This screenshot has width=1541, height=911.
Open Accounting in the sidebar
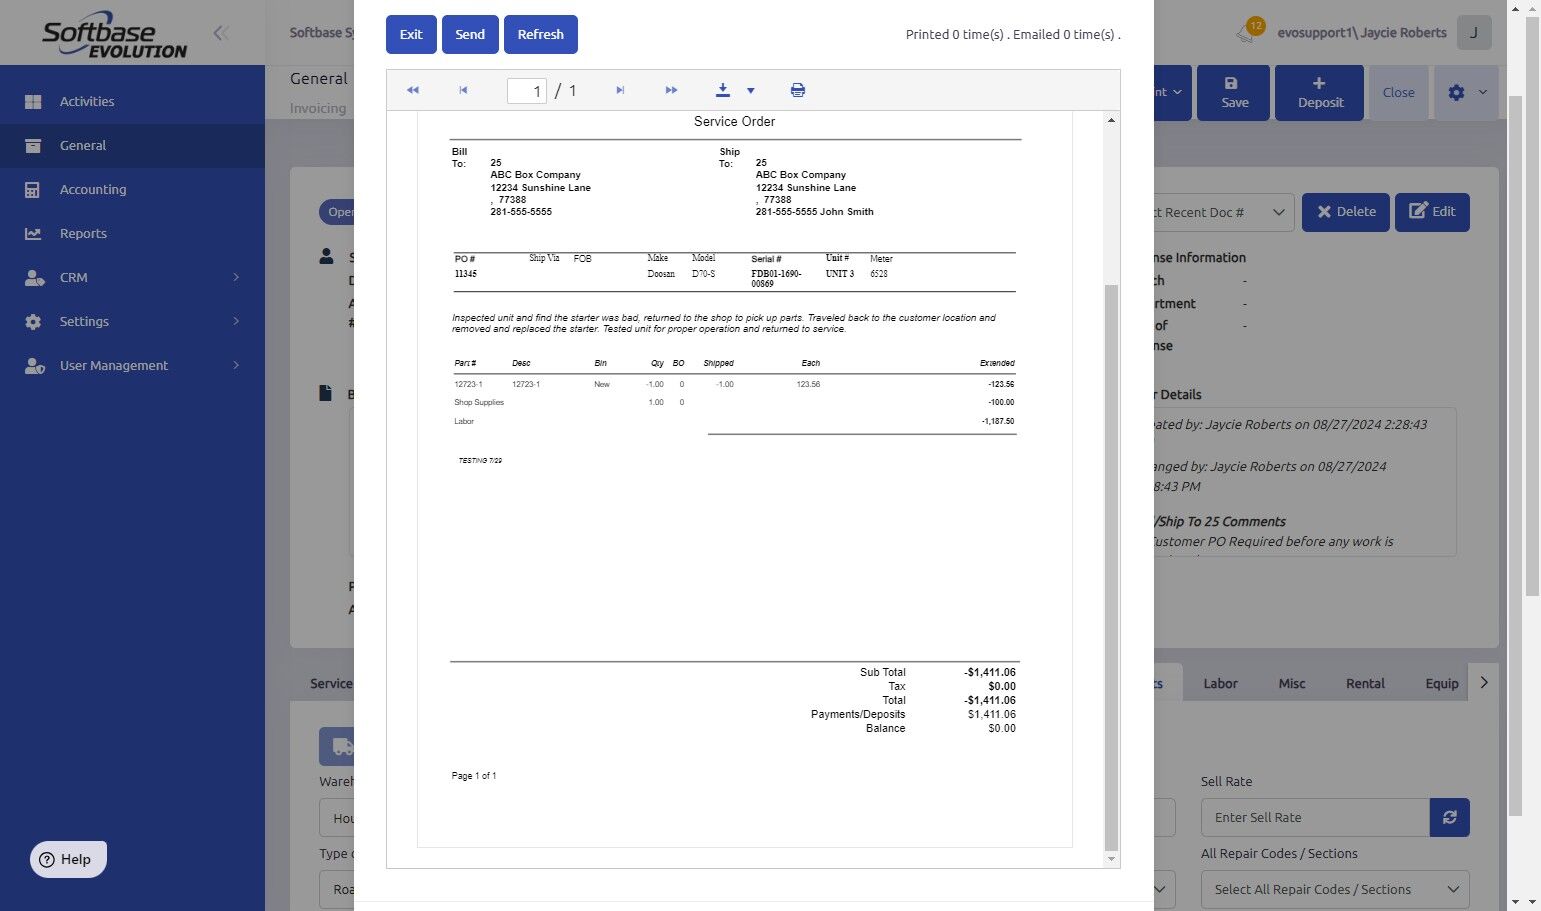click(x=132, y=189)
